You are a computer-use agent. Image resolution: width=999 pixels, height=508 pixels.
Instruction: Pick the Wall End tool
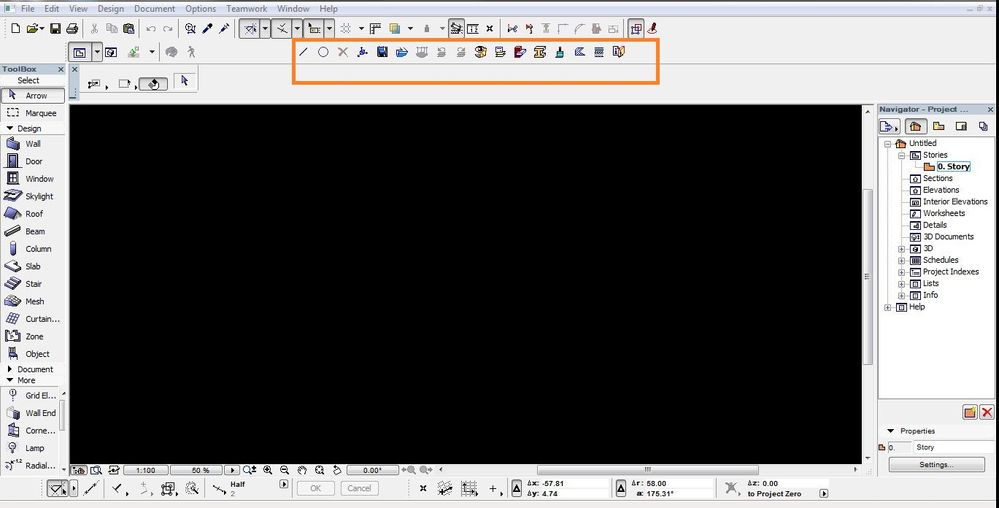(x=31, y=413)
